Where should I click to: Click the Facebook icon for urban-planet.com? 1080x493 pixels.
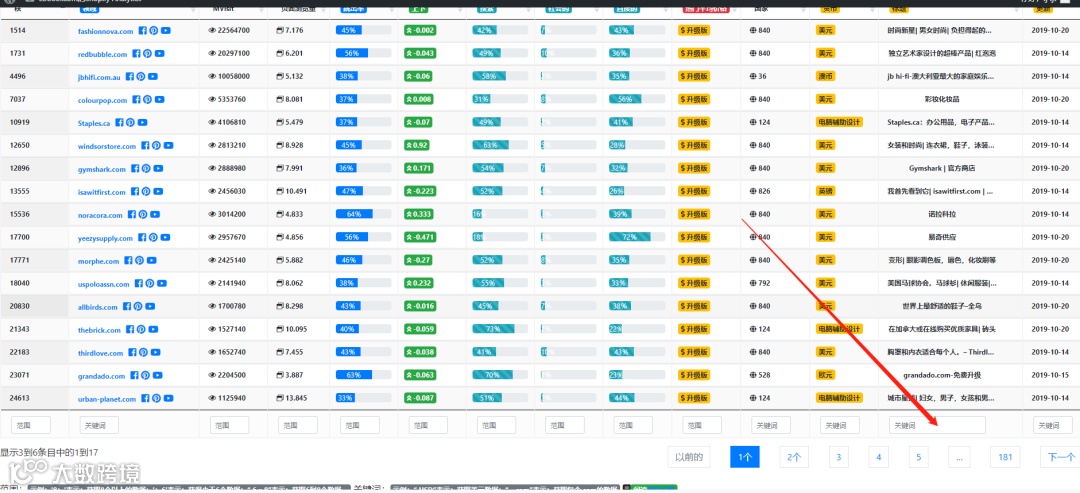coord(145,399)
